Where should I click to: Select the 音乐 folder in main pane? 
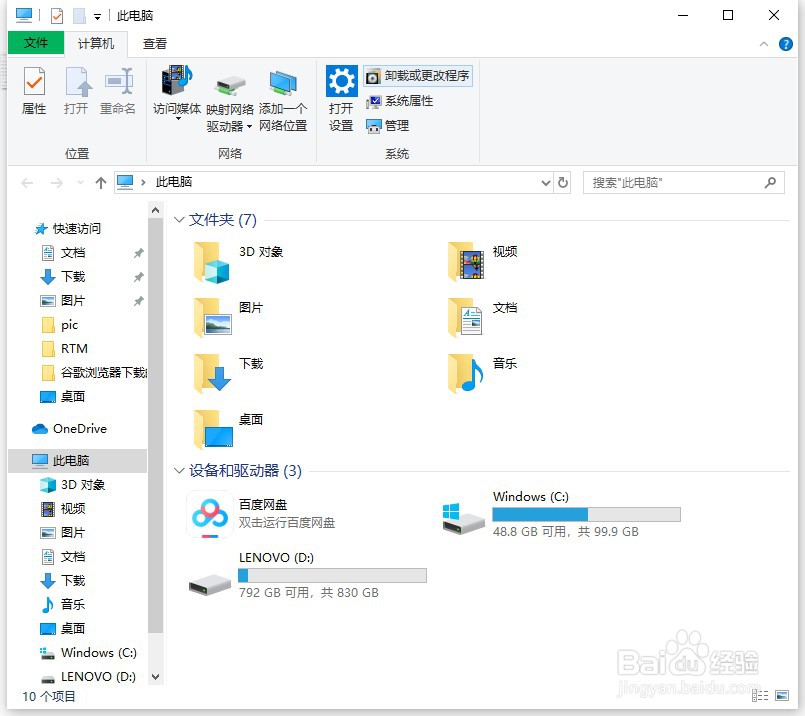point(466,374)
